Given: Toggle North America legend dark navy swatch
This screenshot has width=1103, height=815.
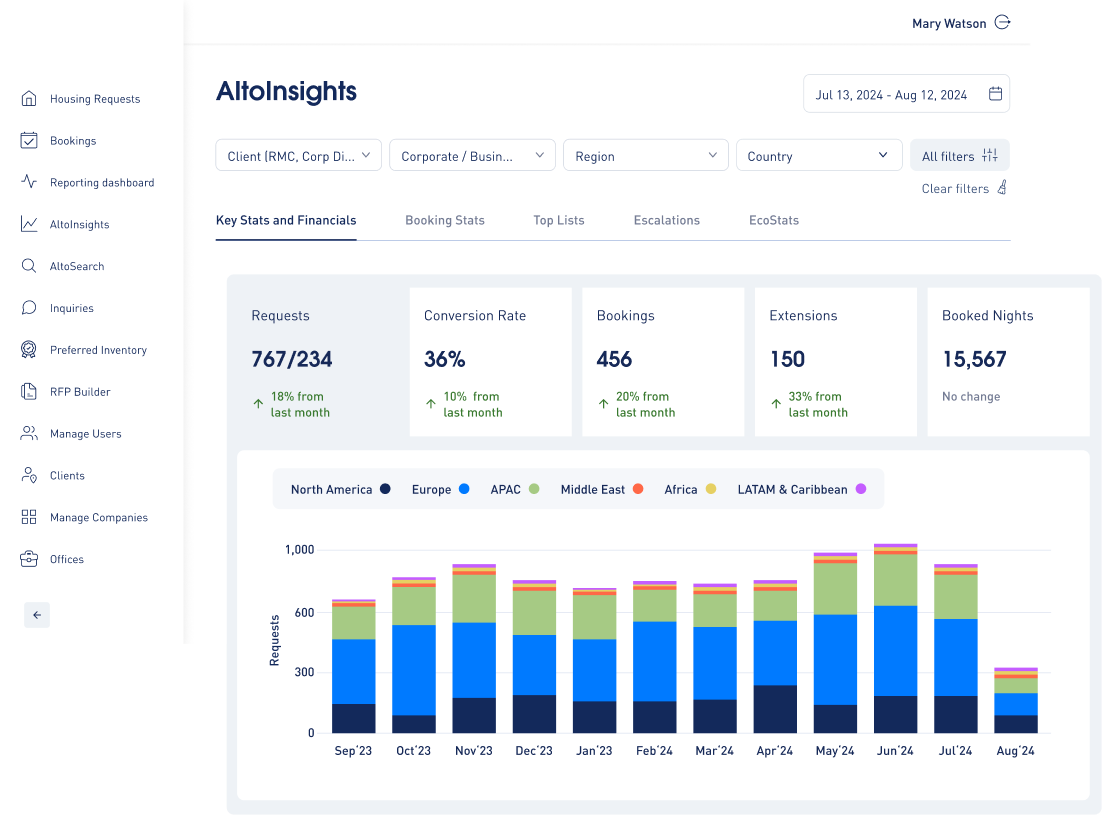Looking at the screenshot, I should (385, 489).
